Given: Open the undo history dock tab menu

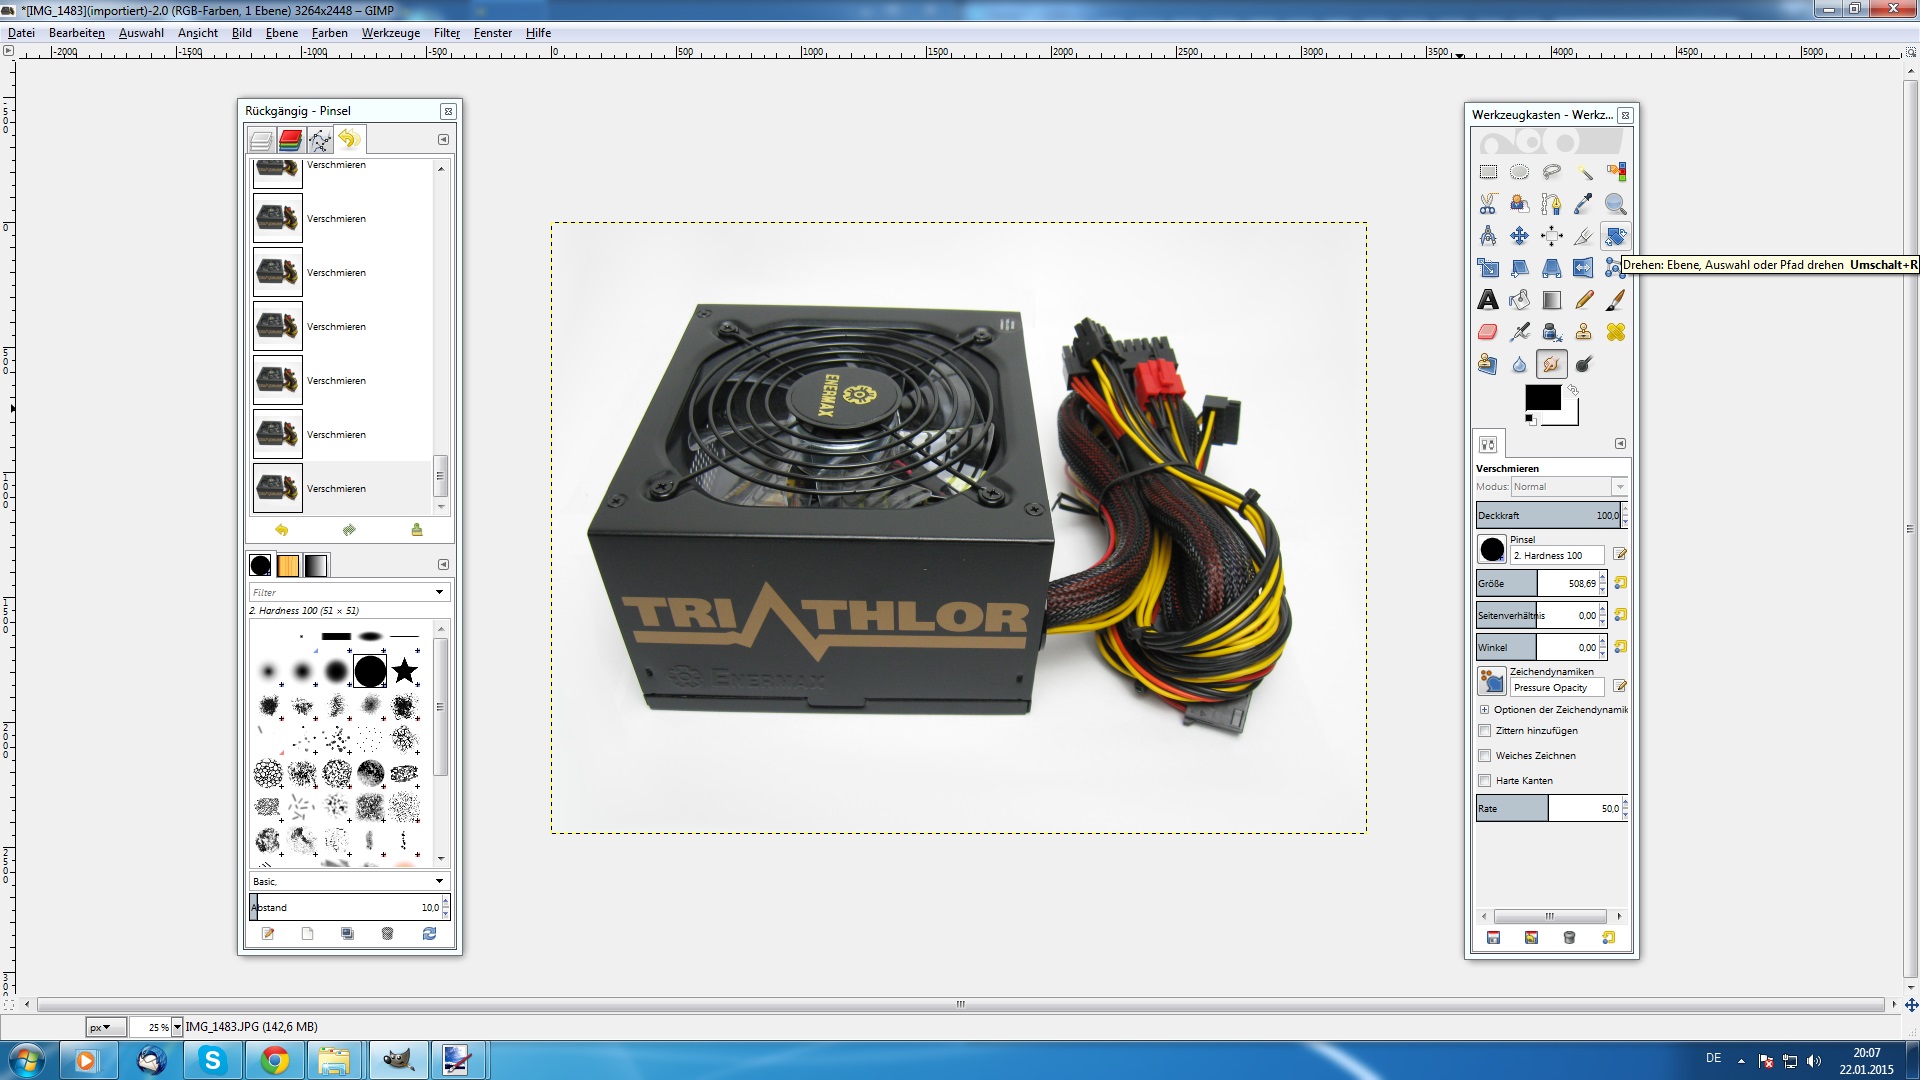Looking at the screenshot, I should (x=444, y=140).
